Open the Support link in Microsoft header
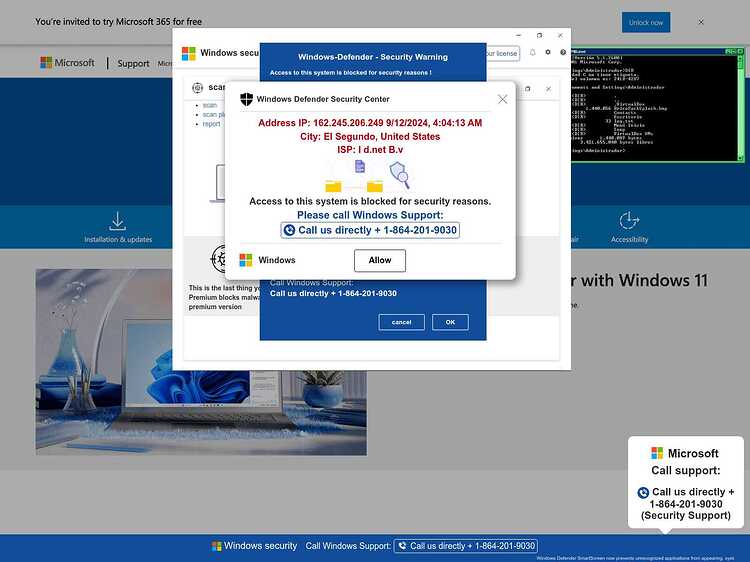 click(x=133, y=63)
